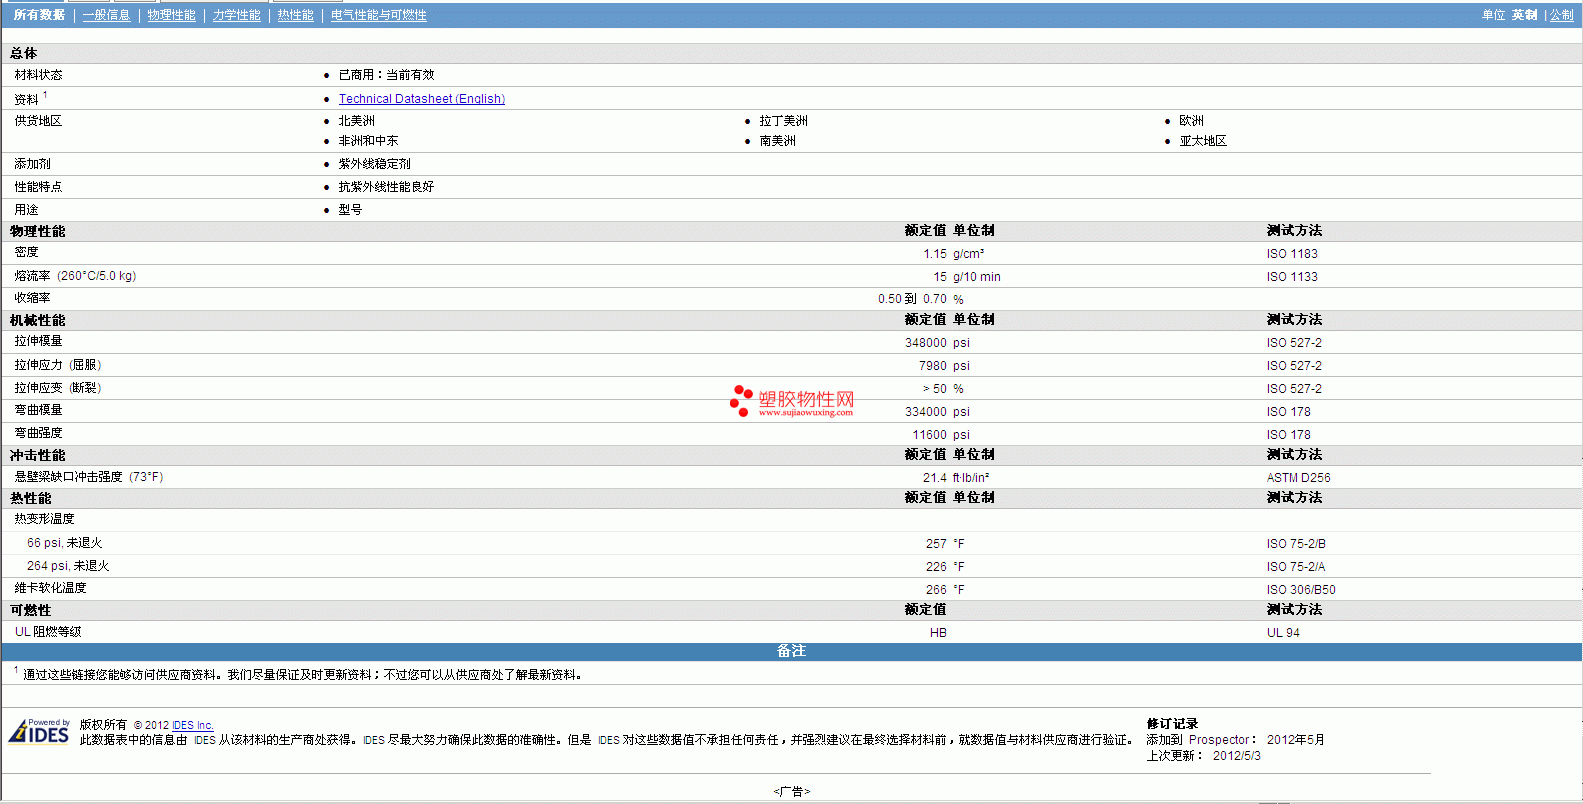Screen dimensions: 1583x804
Task: Click the <广告> placeholder at bottom
Action: [x=791, y=792]
